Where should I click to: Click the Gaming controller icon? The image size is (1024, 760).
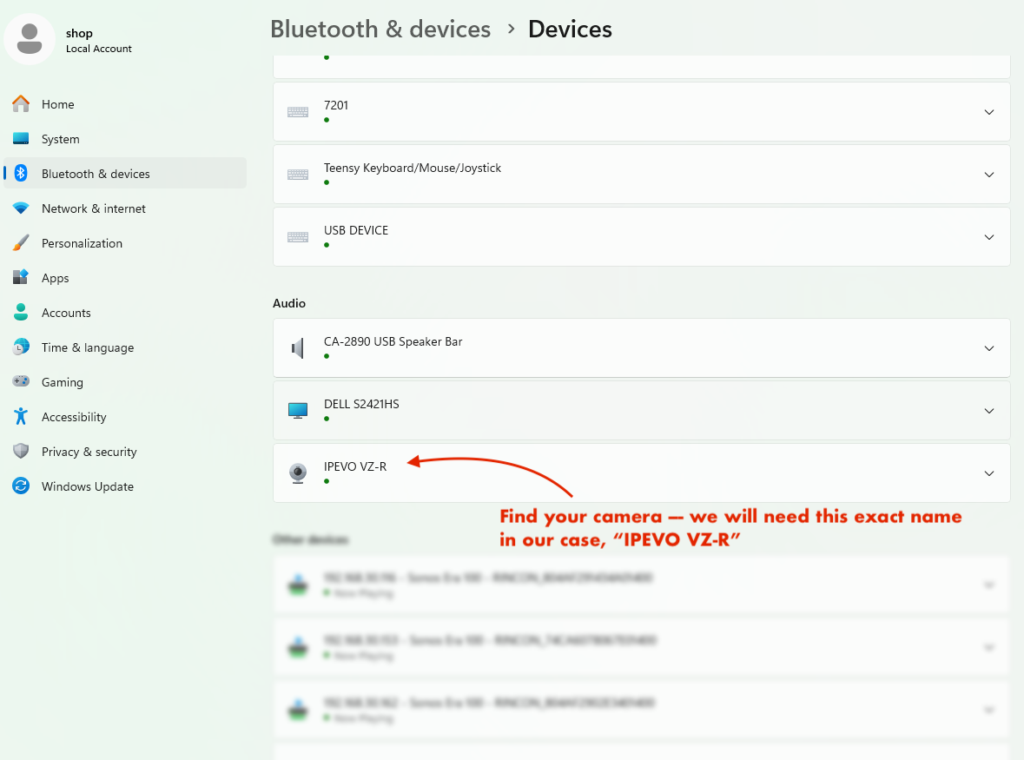21,382
